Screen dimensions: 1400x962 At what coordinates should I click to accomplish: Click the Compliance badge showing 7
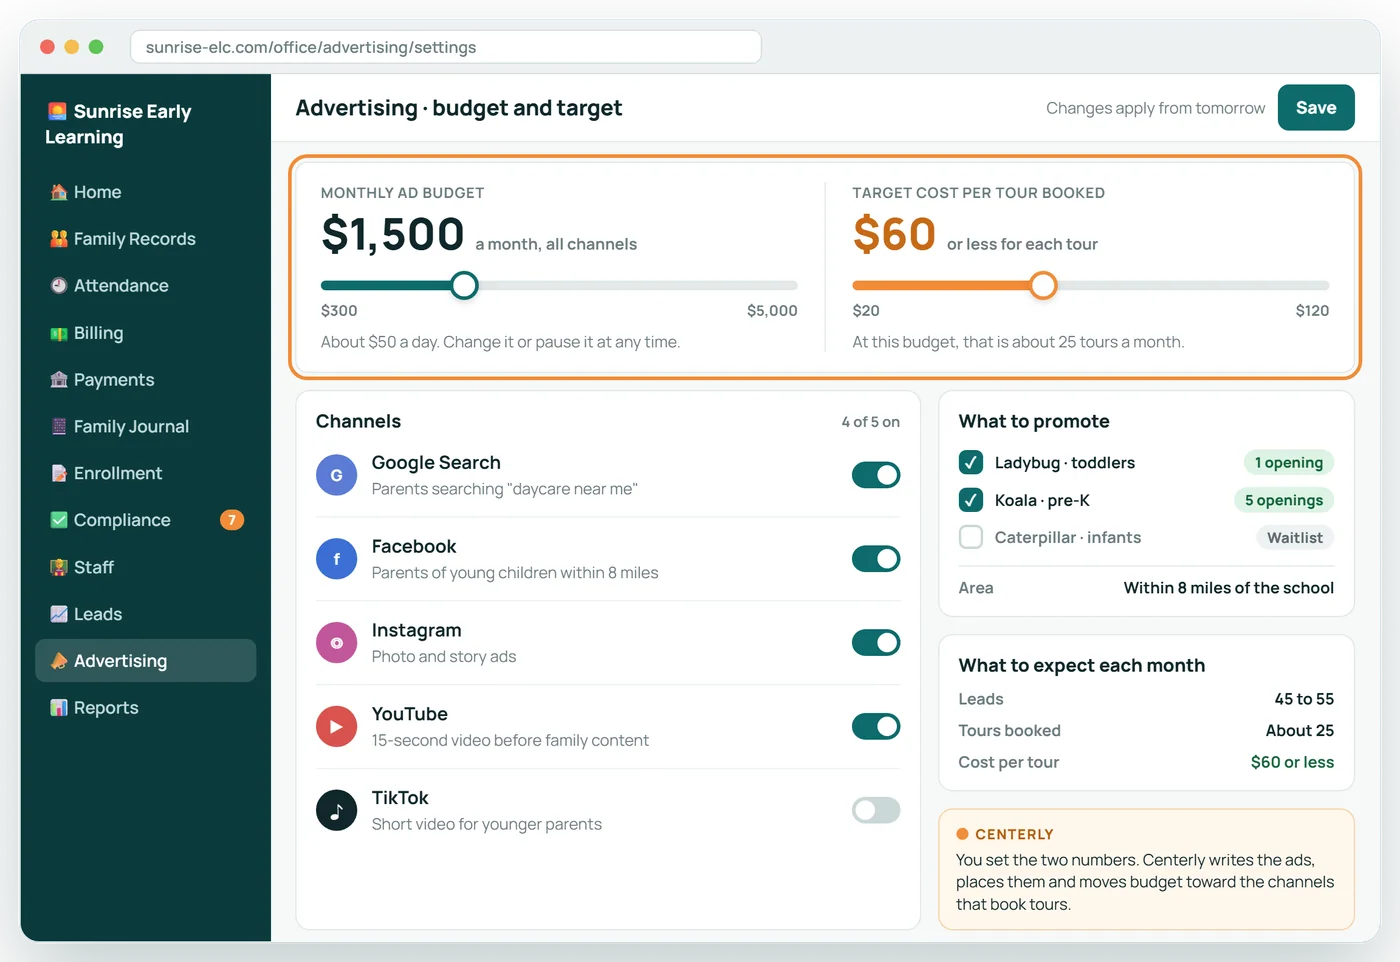pyautogui.click(x=232, y=520)
